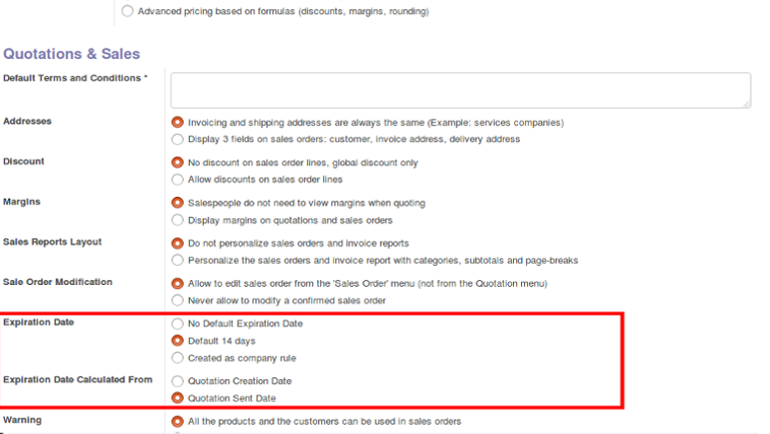Choose Default 14 days expiration
This screenshot has height=434, width=770.
point(177,341)
